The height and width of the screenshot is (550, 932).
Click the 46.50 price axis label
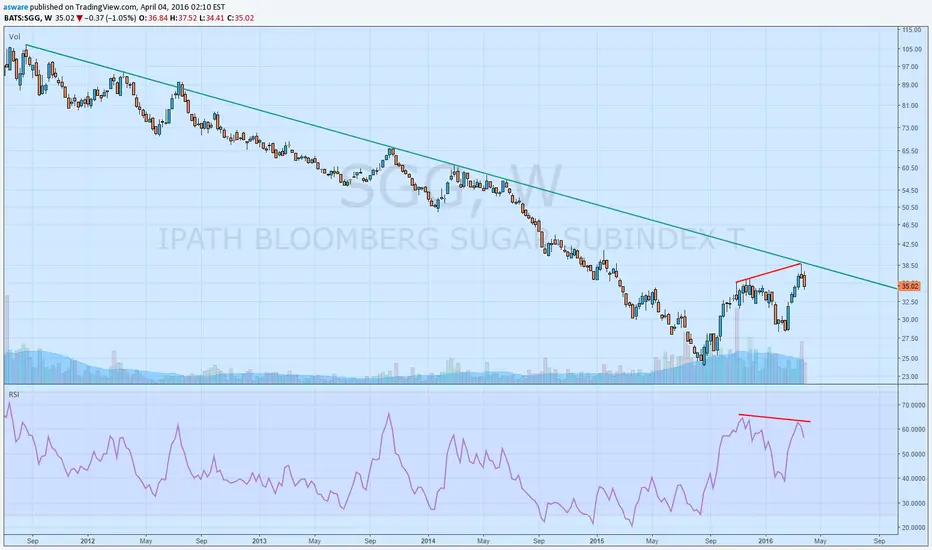coord(910,225)
